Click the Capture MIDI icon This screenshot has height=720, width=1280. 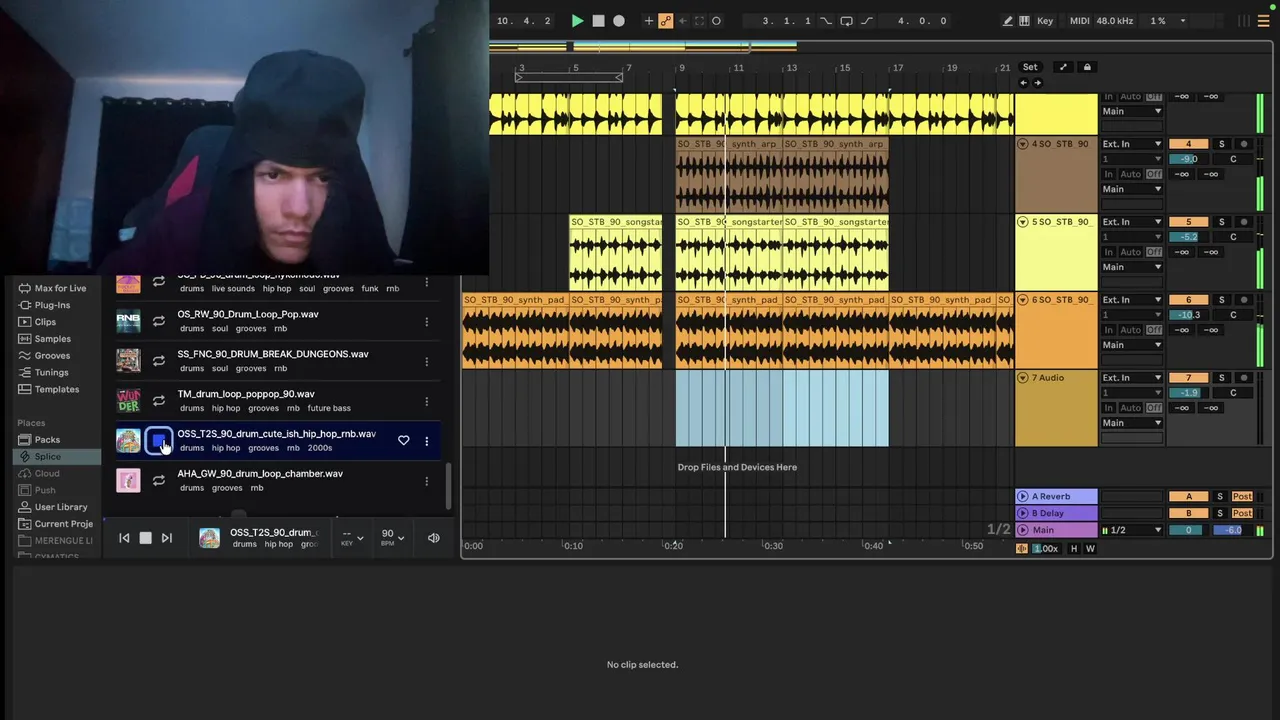pyautogui.click(x=699, y=21)
